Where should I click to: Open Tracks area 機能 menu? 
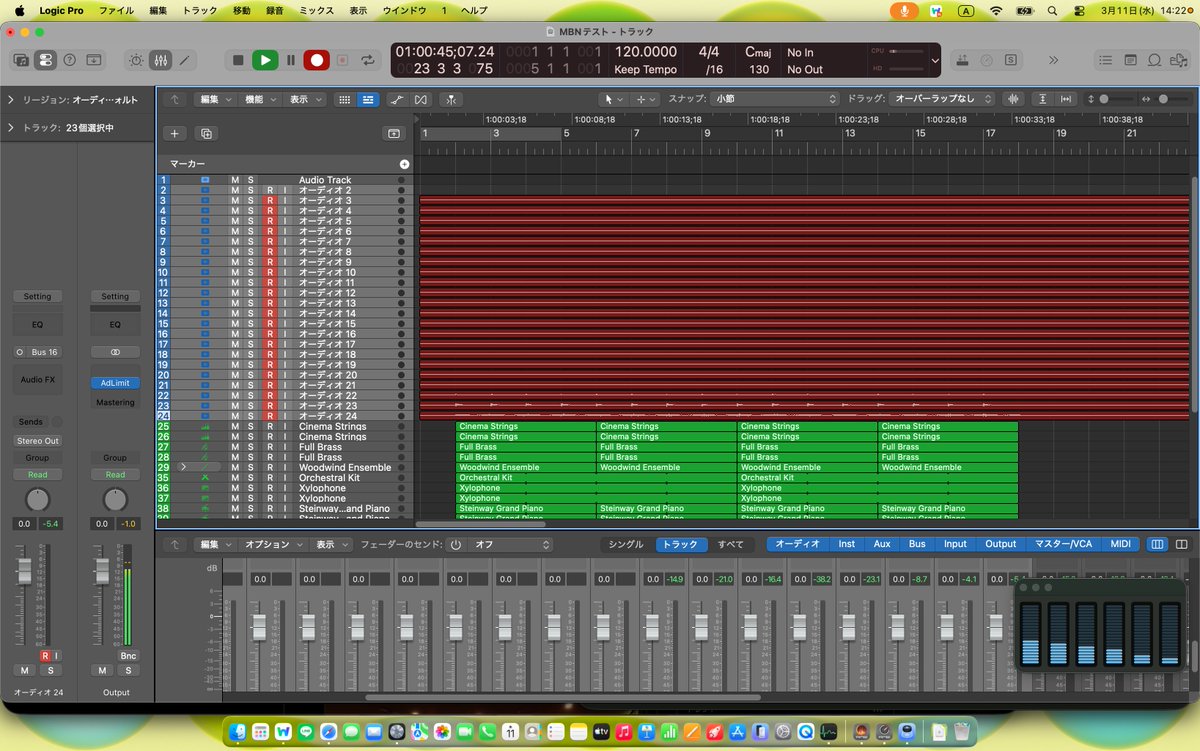click(x=260, y=100)
